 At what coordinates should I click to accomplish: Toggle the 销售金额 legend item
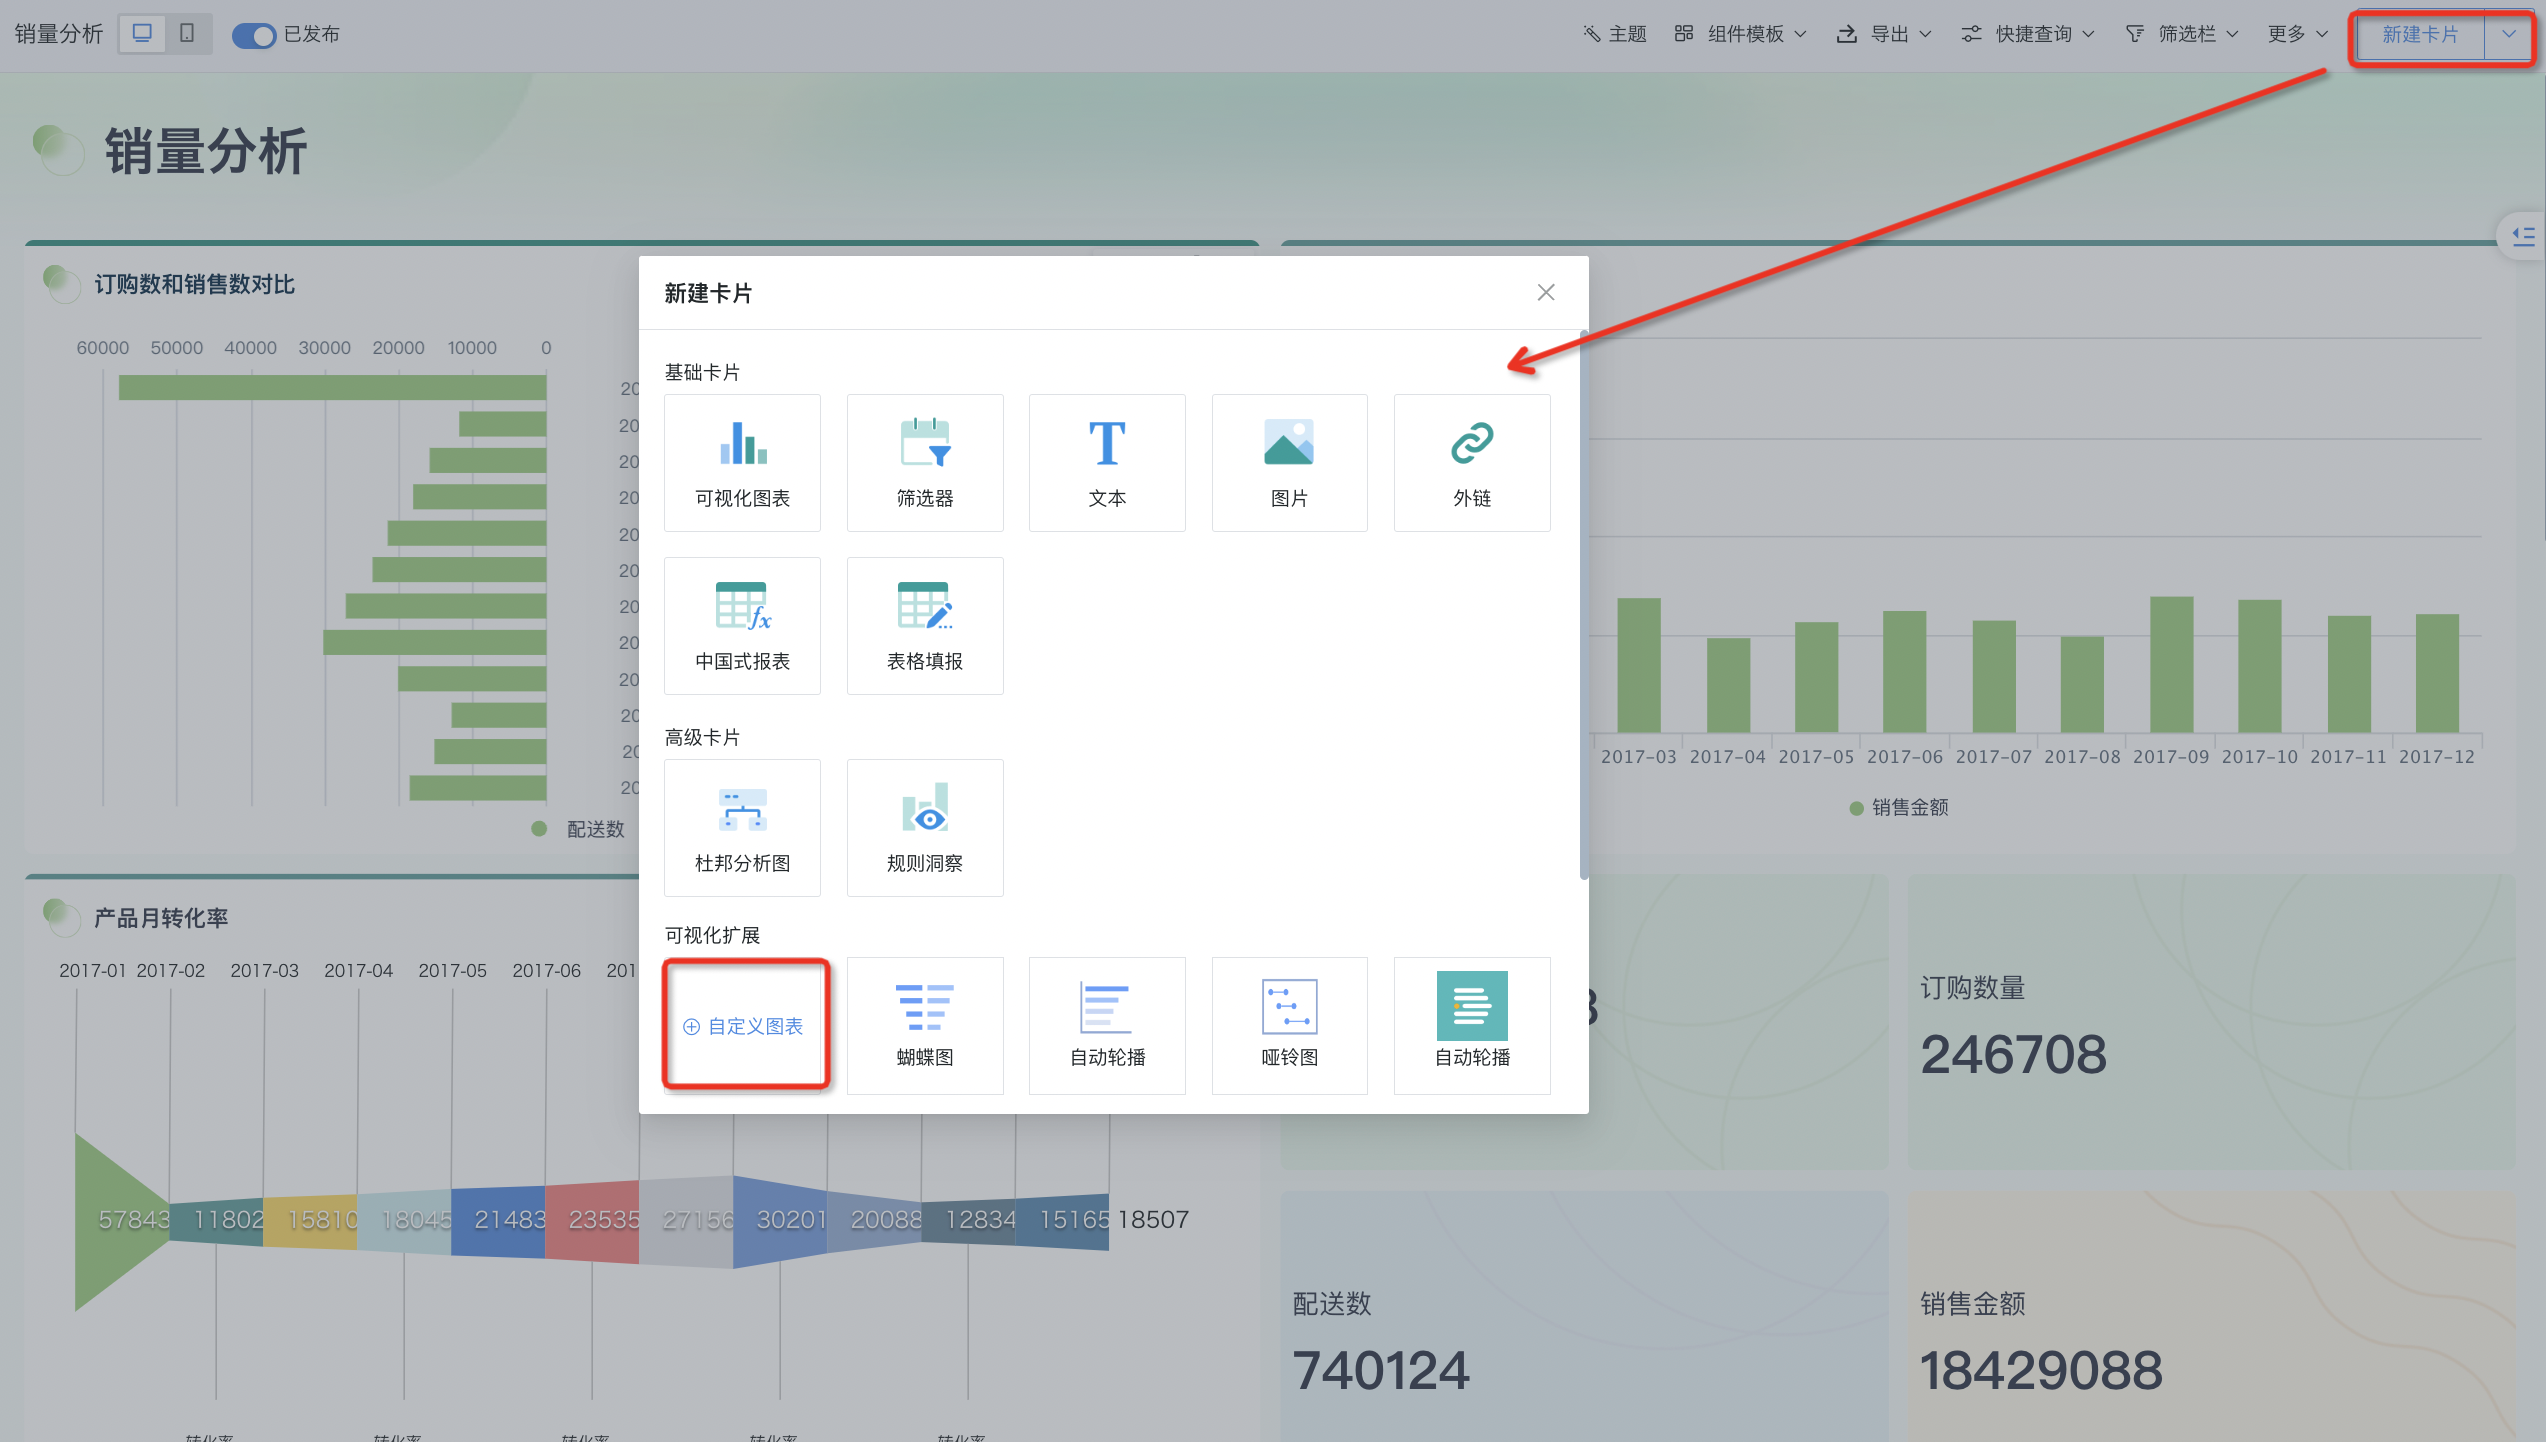click(x=1898, y=807)
